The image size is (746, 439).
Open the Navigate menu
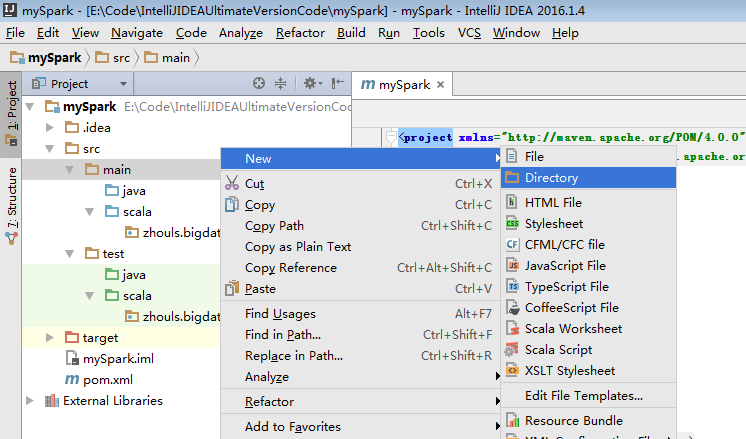(x=137, y=33)
